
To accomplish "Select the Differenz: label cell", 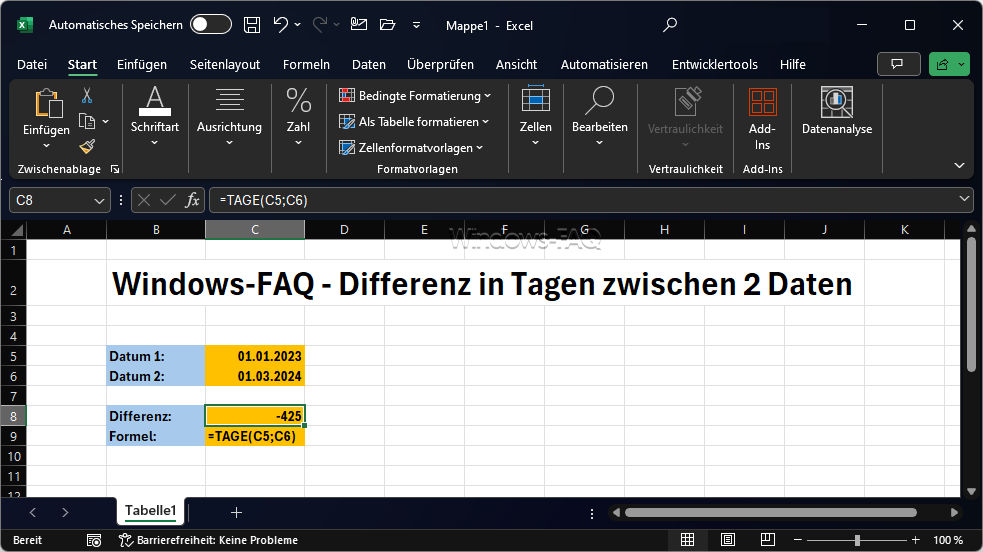I will (x=156, y=416).
